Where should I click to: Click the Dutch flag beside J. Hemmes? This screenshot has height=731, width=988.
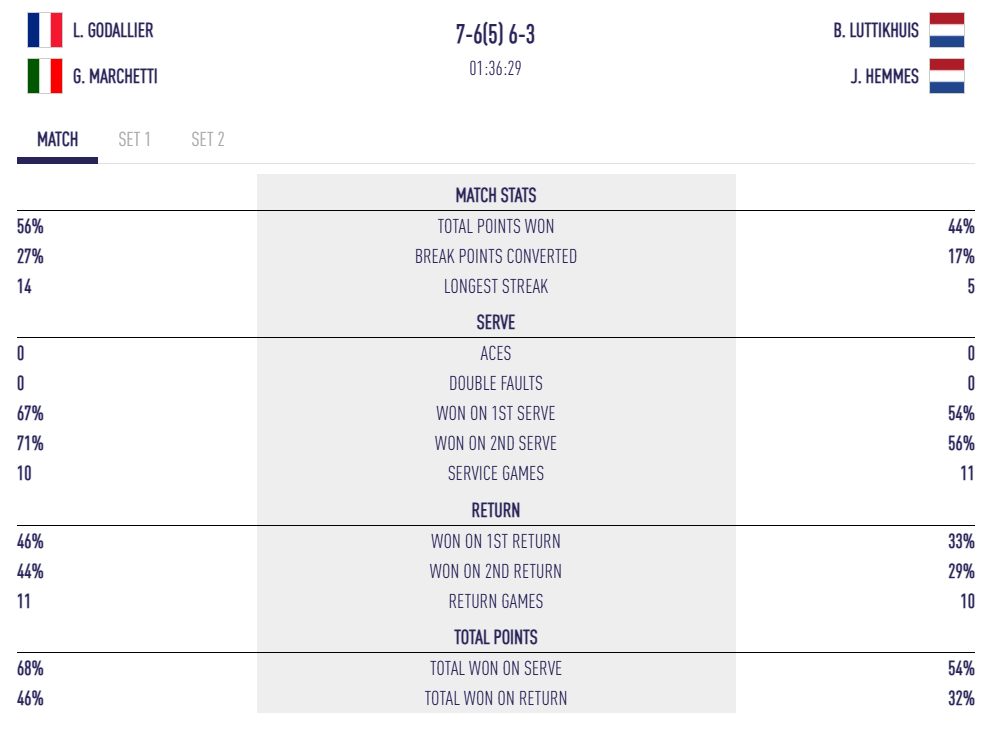(946, 76)
